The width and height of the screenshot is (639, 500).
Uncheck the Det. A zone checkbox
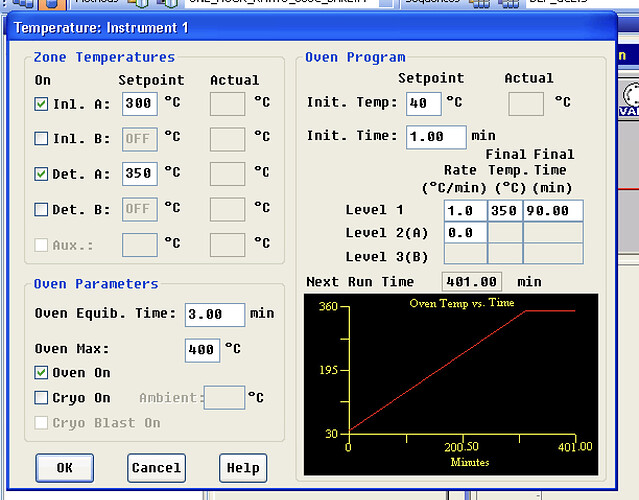tap(41, 174)
